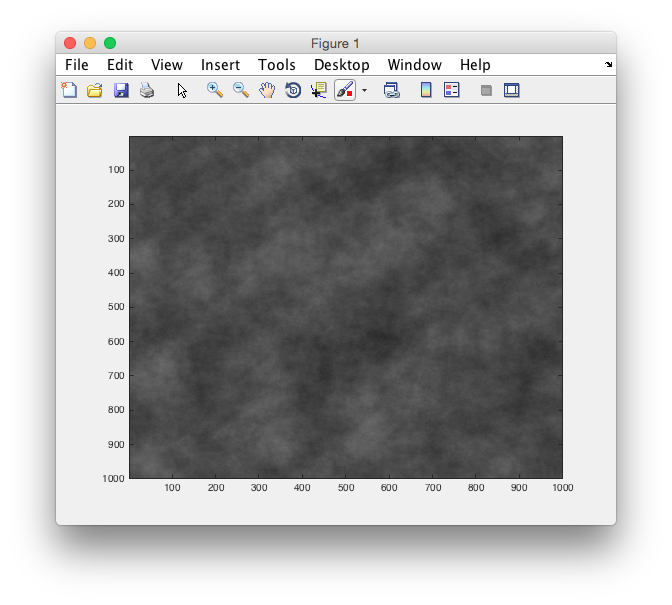Click the y-axis label 300
This screenshot has height=605, width=672.
point(116,238)
